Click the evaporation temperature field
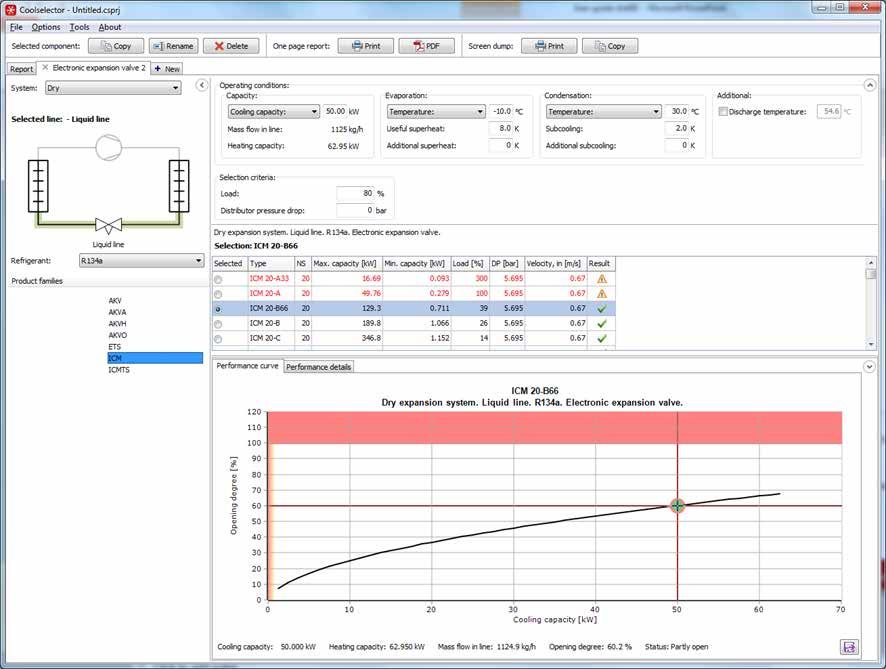 [x=501, y=111]
